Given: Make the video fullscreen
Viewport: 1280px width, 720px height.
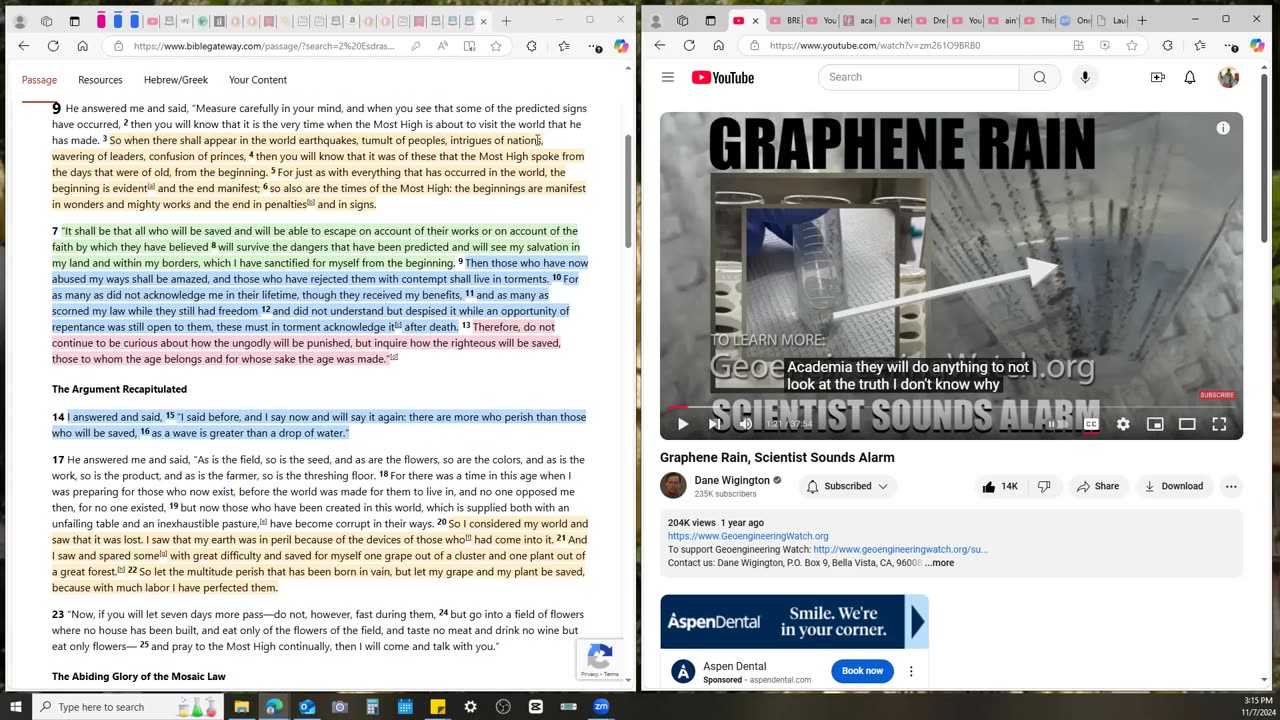Looking at the screenshot, I should 1219,424.
